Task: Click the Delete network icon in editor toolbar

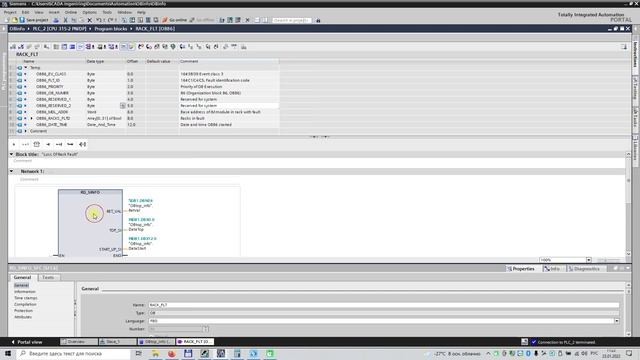Action: point(21,47)
